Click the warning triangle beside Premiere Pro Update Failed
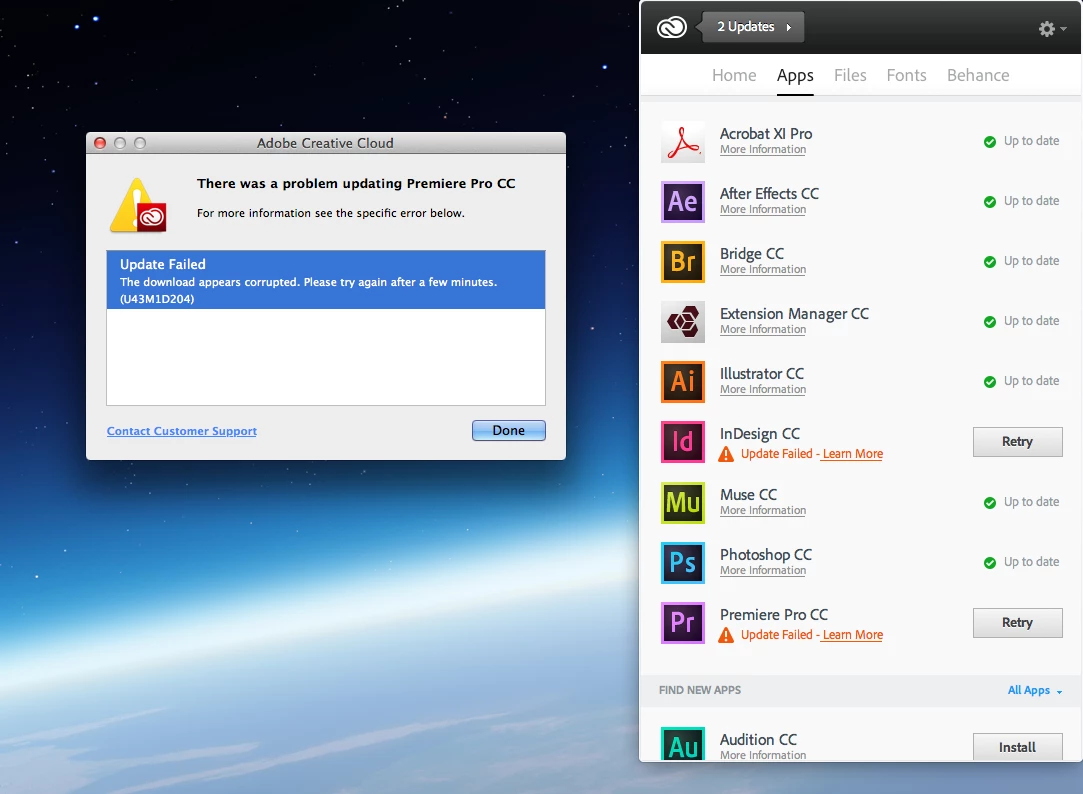 (726, 635)
